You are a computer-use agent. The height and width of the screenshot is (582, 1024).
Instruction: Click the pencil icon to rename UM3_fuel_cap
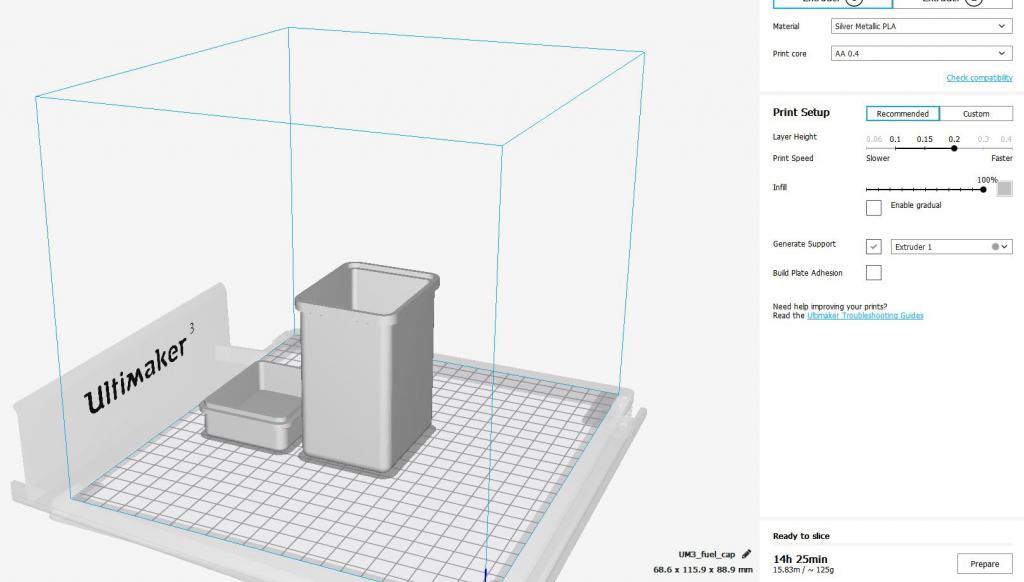(746, 554)
